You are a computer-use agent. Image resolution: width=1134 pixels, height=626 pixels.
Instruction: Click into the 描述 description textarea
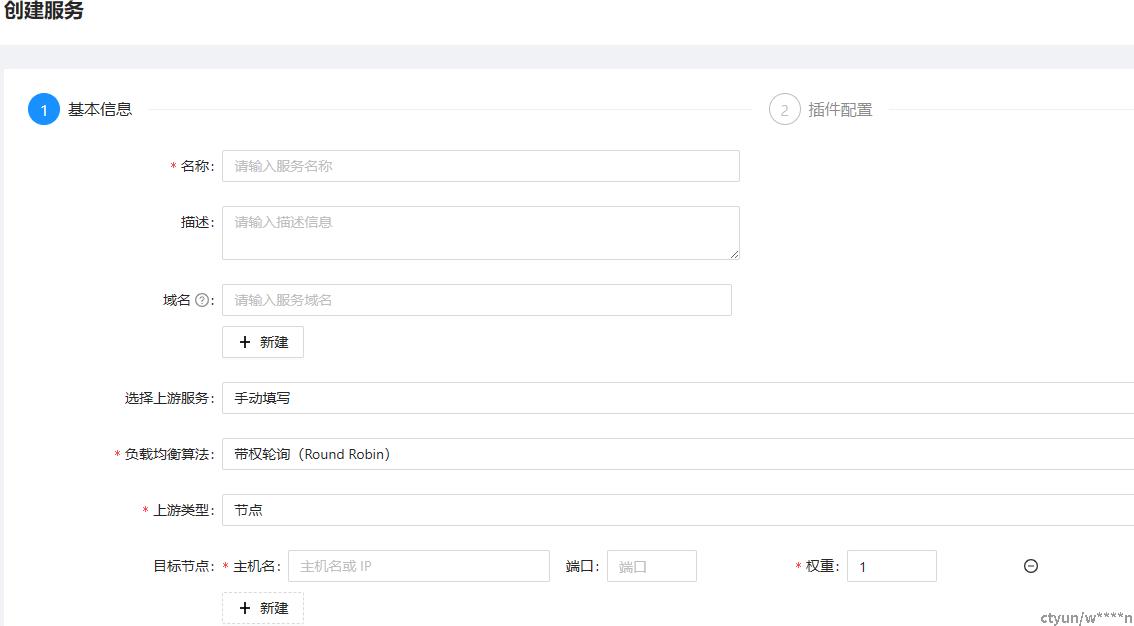coord(480,232)
